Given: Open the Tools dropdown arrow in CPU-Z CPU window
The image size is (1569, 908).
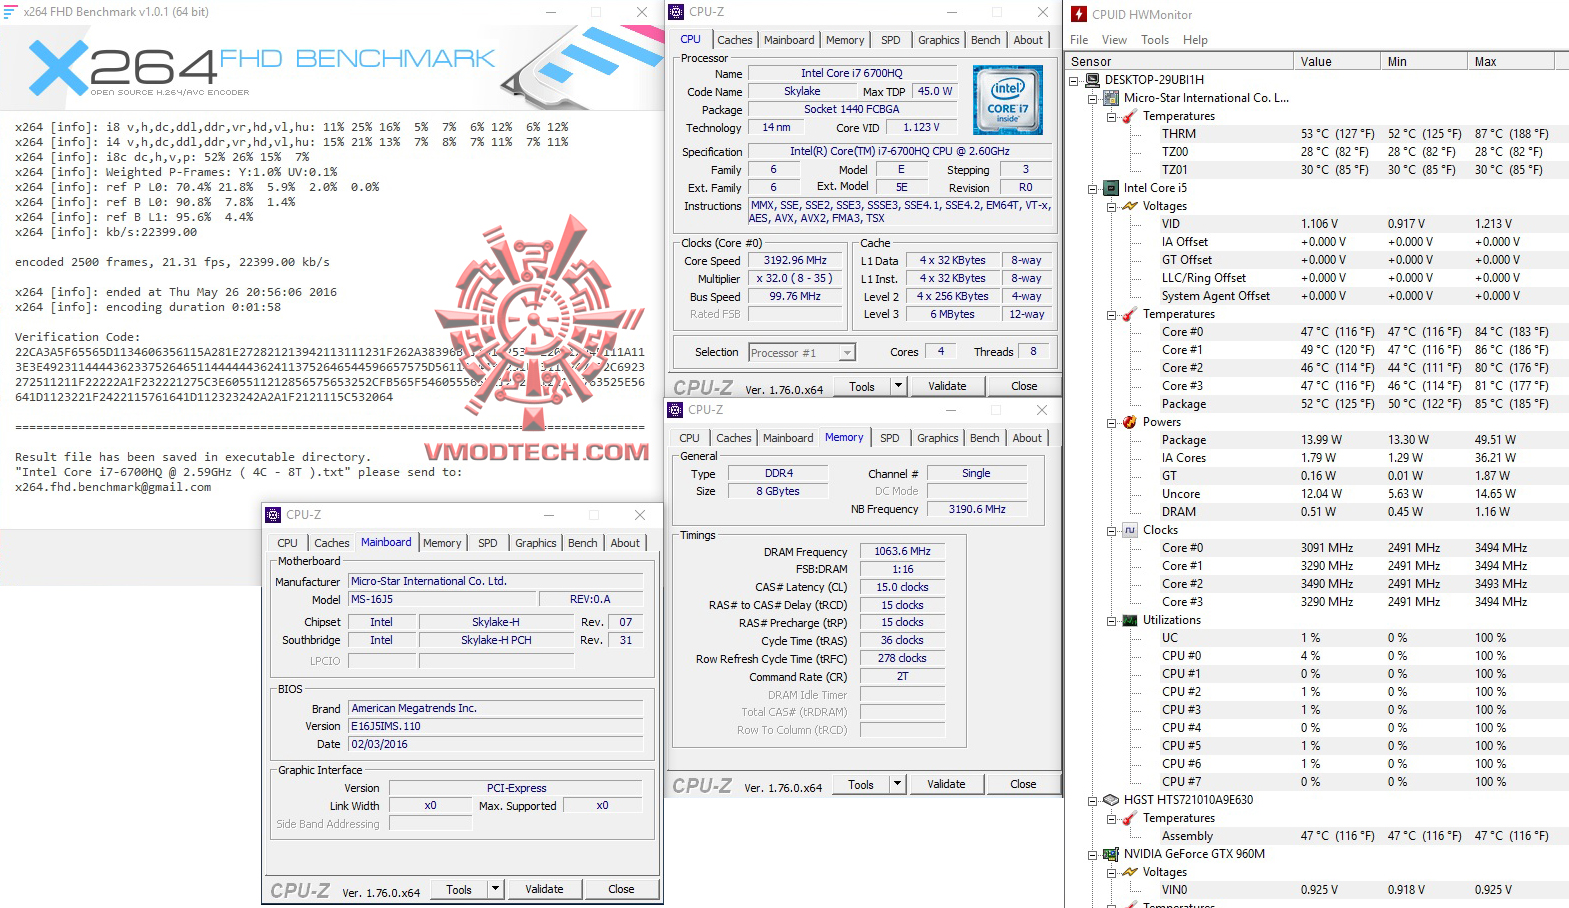Looking at the screenshot, I should (x=898, y=386).
